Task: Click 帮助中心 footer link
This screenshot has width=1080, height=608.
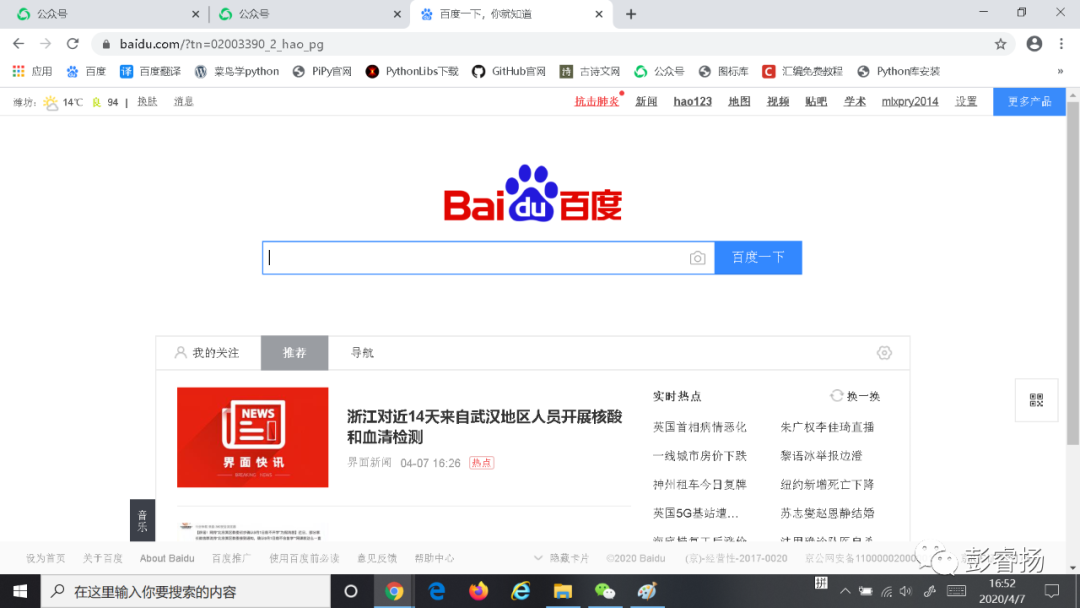Action: pos(435,558)
